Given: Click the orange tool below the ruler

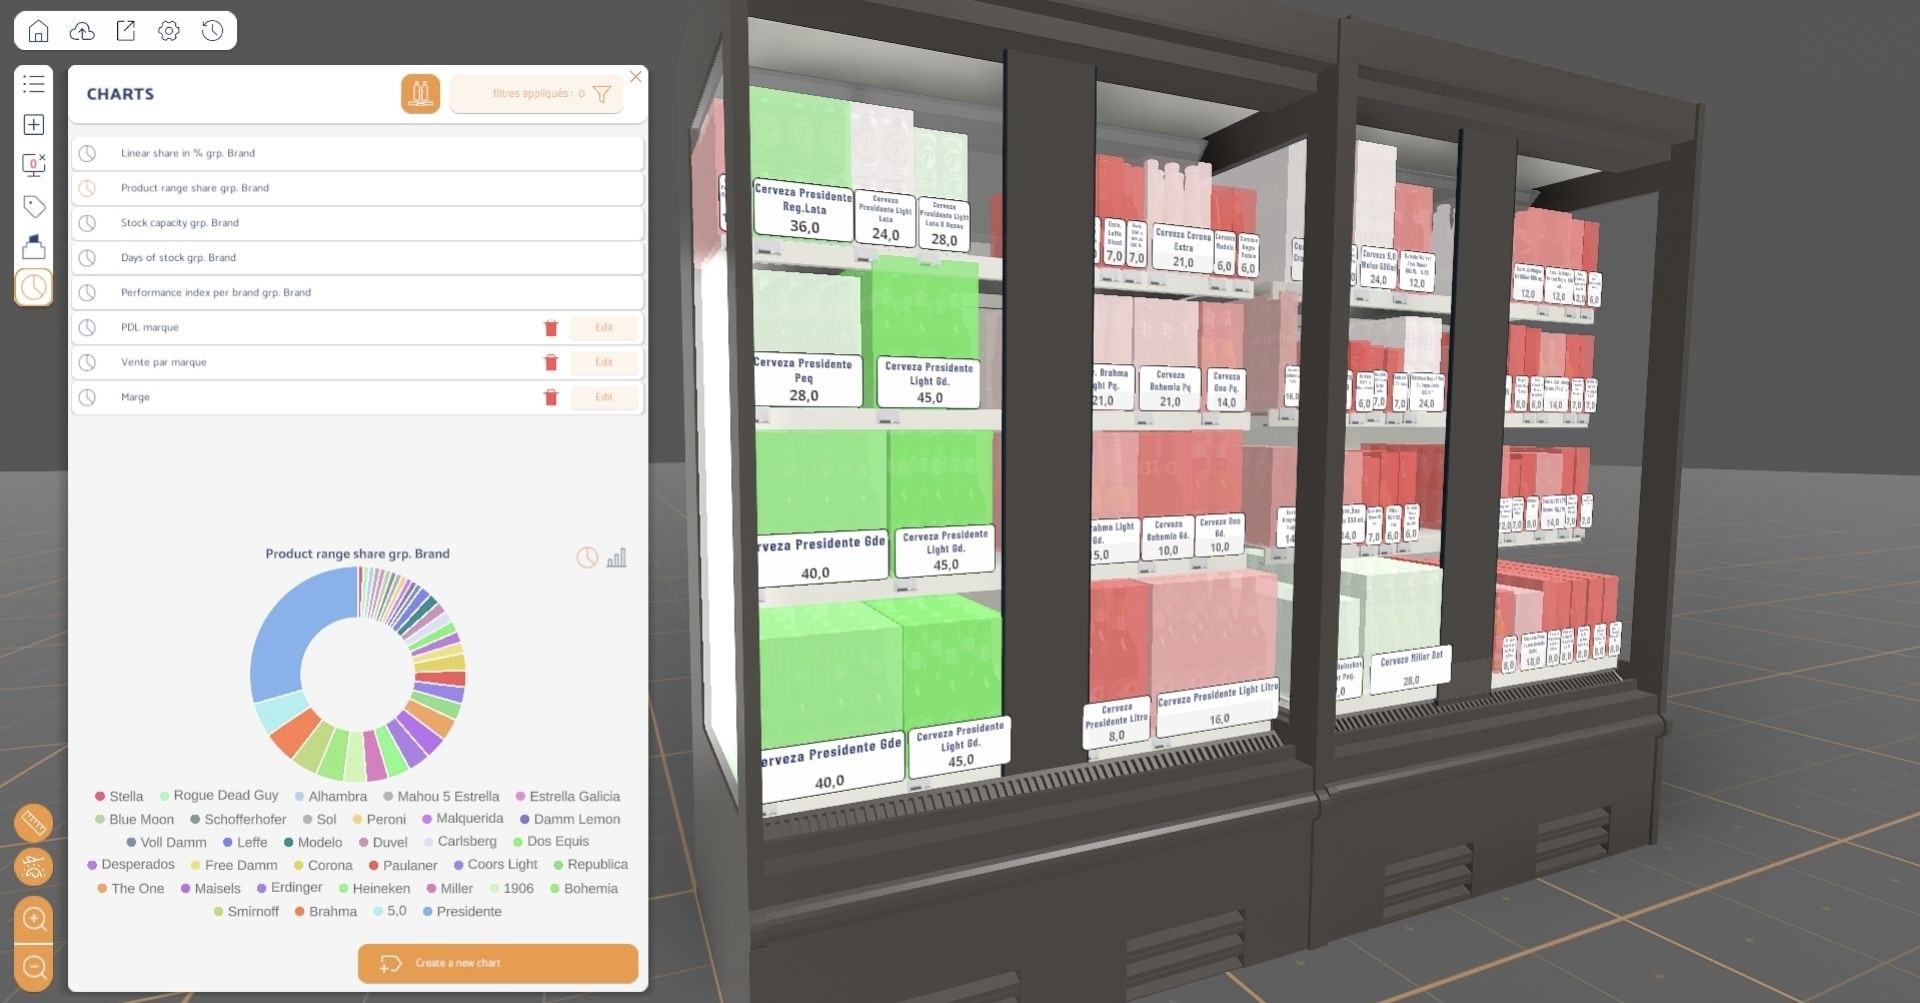Looking at the screenshot, I should pyautogui.click(x=34, y=867).
